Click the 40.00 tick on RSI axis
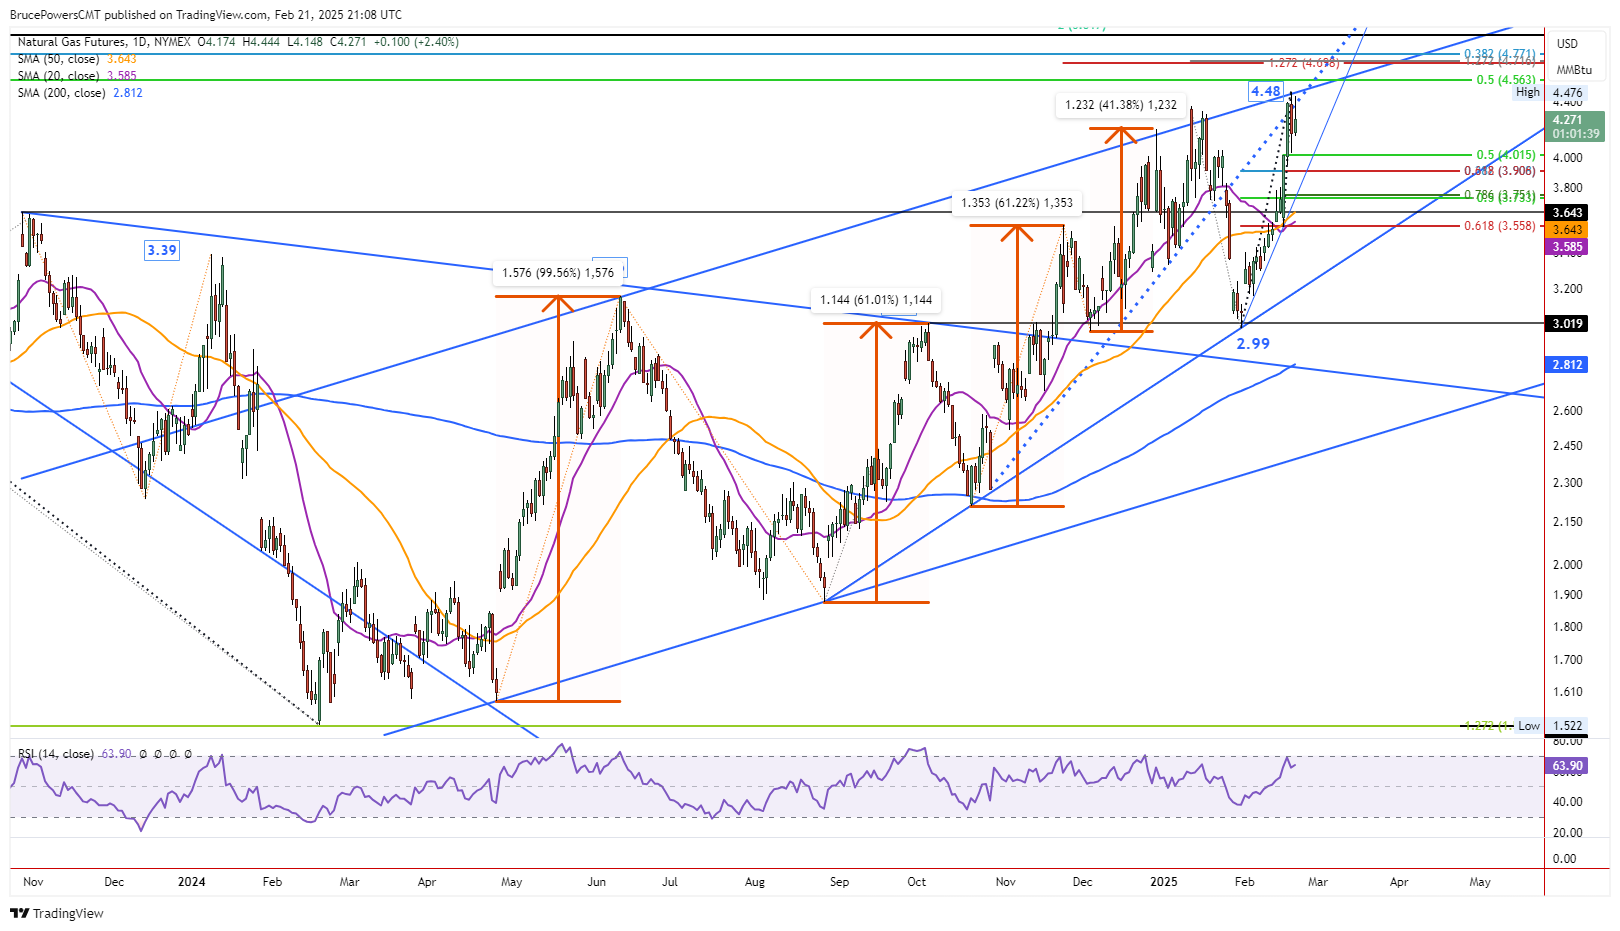Image resolution: width=1620 pixels, height=931 pixels. [1567, 802]
